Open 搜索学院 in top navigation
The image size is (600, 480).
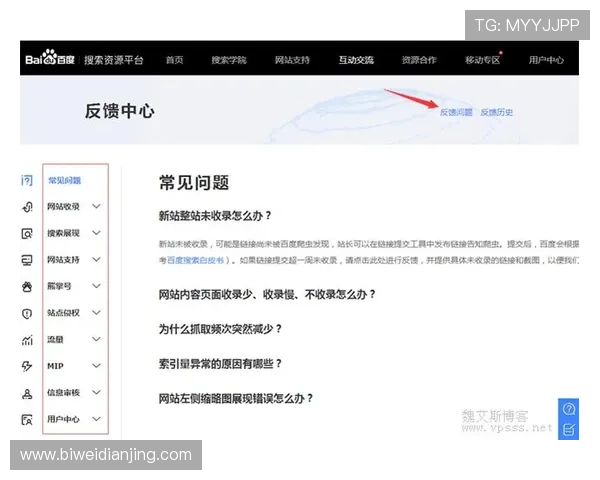229,60
